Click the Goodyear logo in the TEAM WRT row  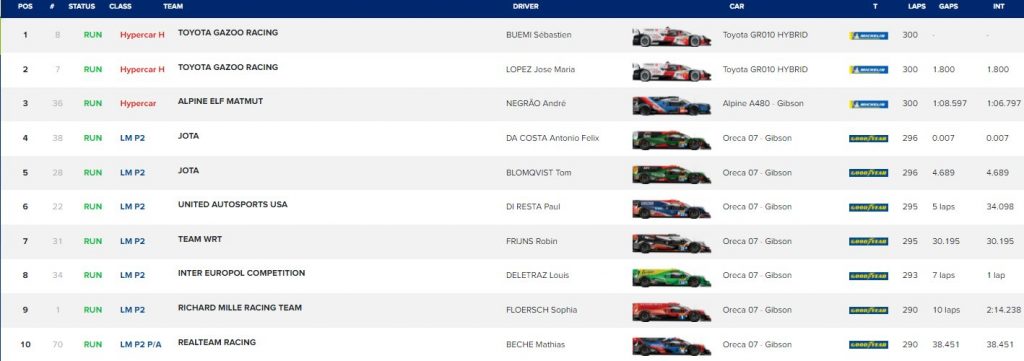pos(868,242)
